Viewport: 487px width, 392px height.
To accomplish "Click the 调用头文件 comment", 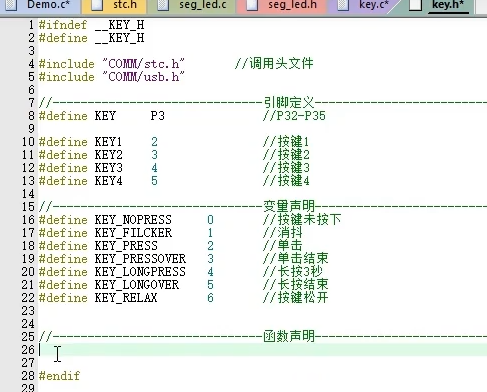I will click(x=274, y=64).
